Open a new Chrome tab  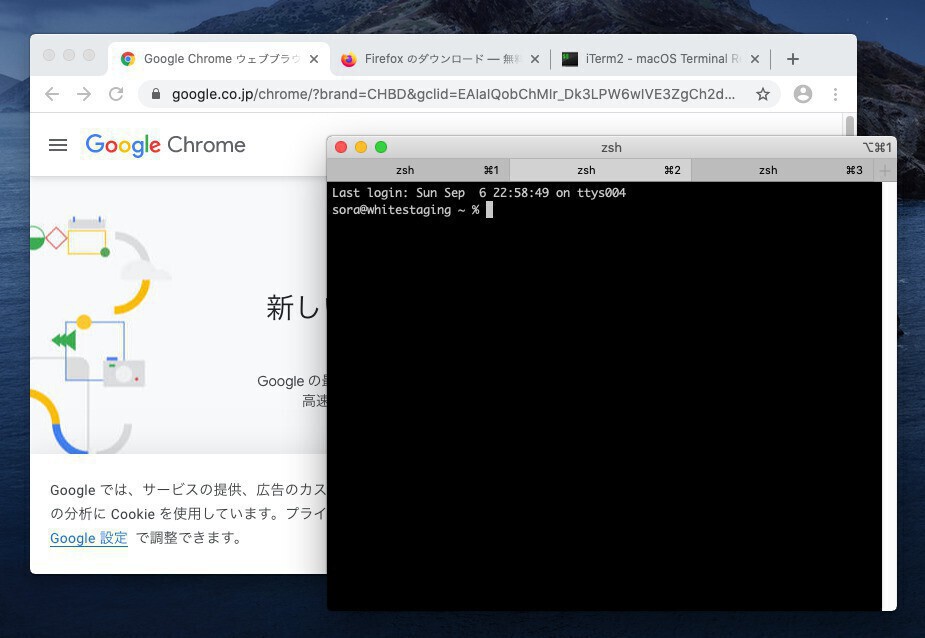coord(793,59)
